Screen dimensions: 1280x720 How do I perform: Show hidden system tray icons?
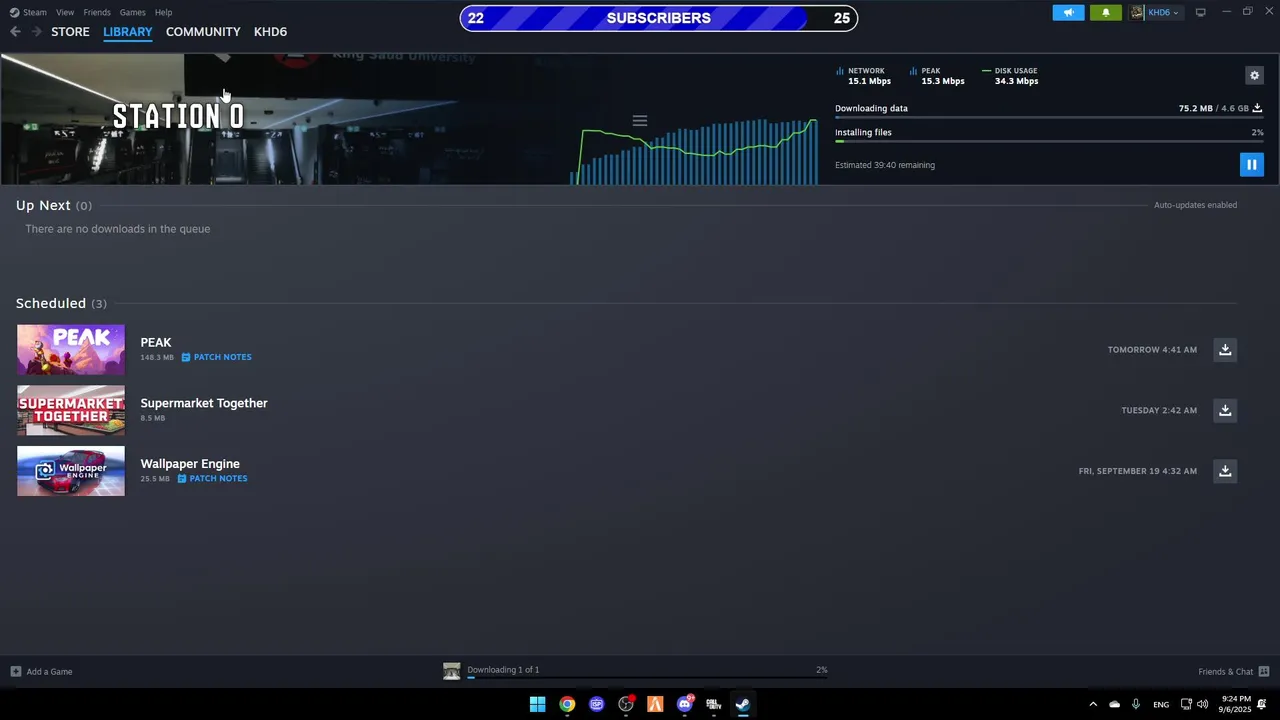coord(1093,704)
